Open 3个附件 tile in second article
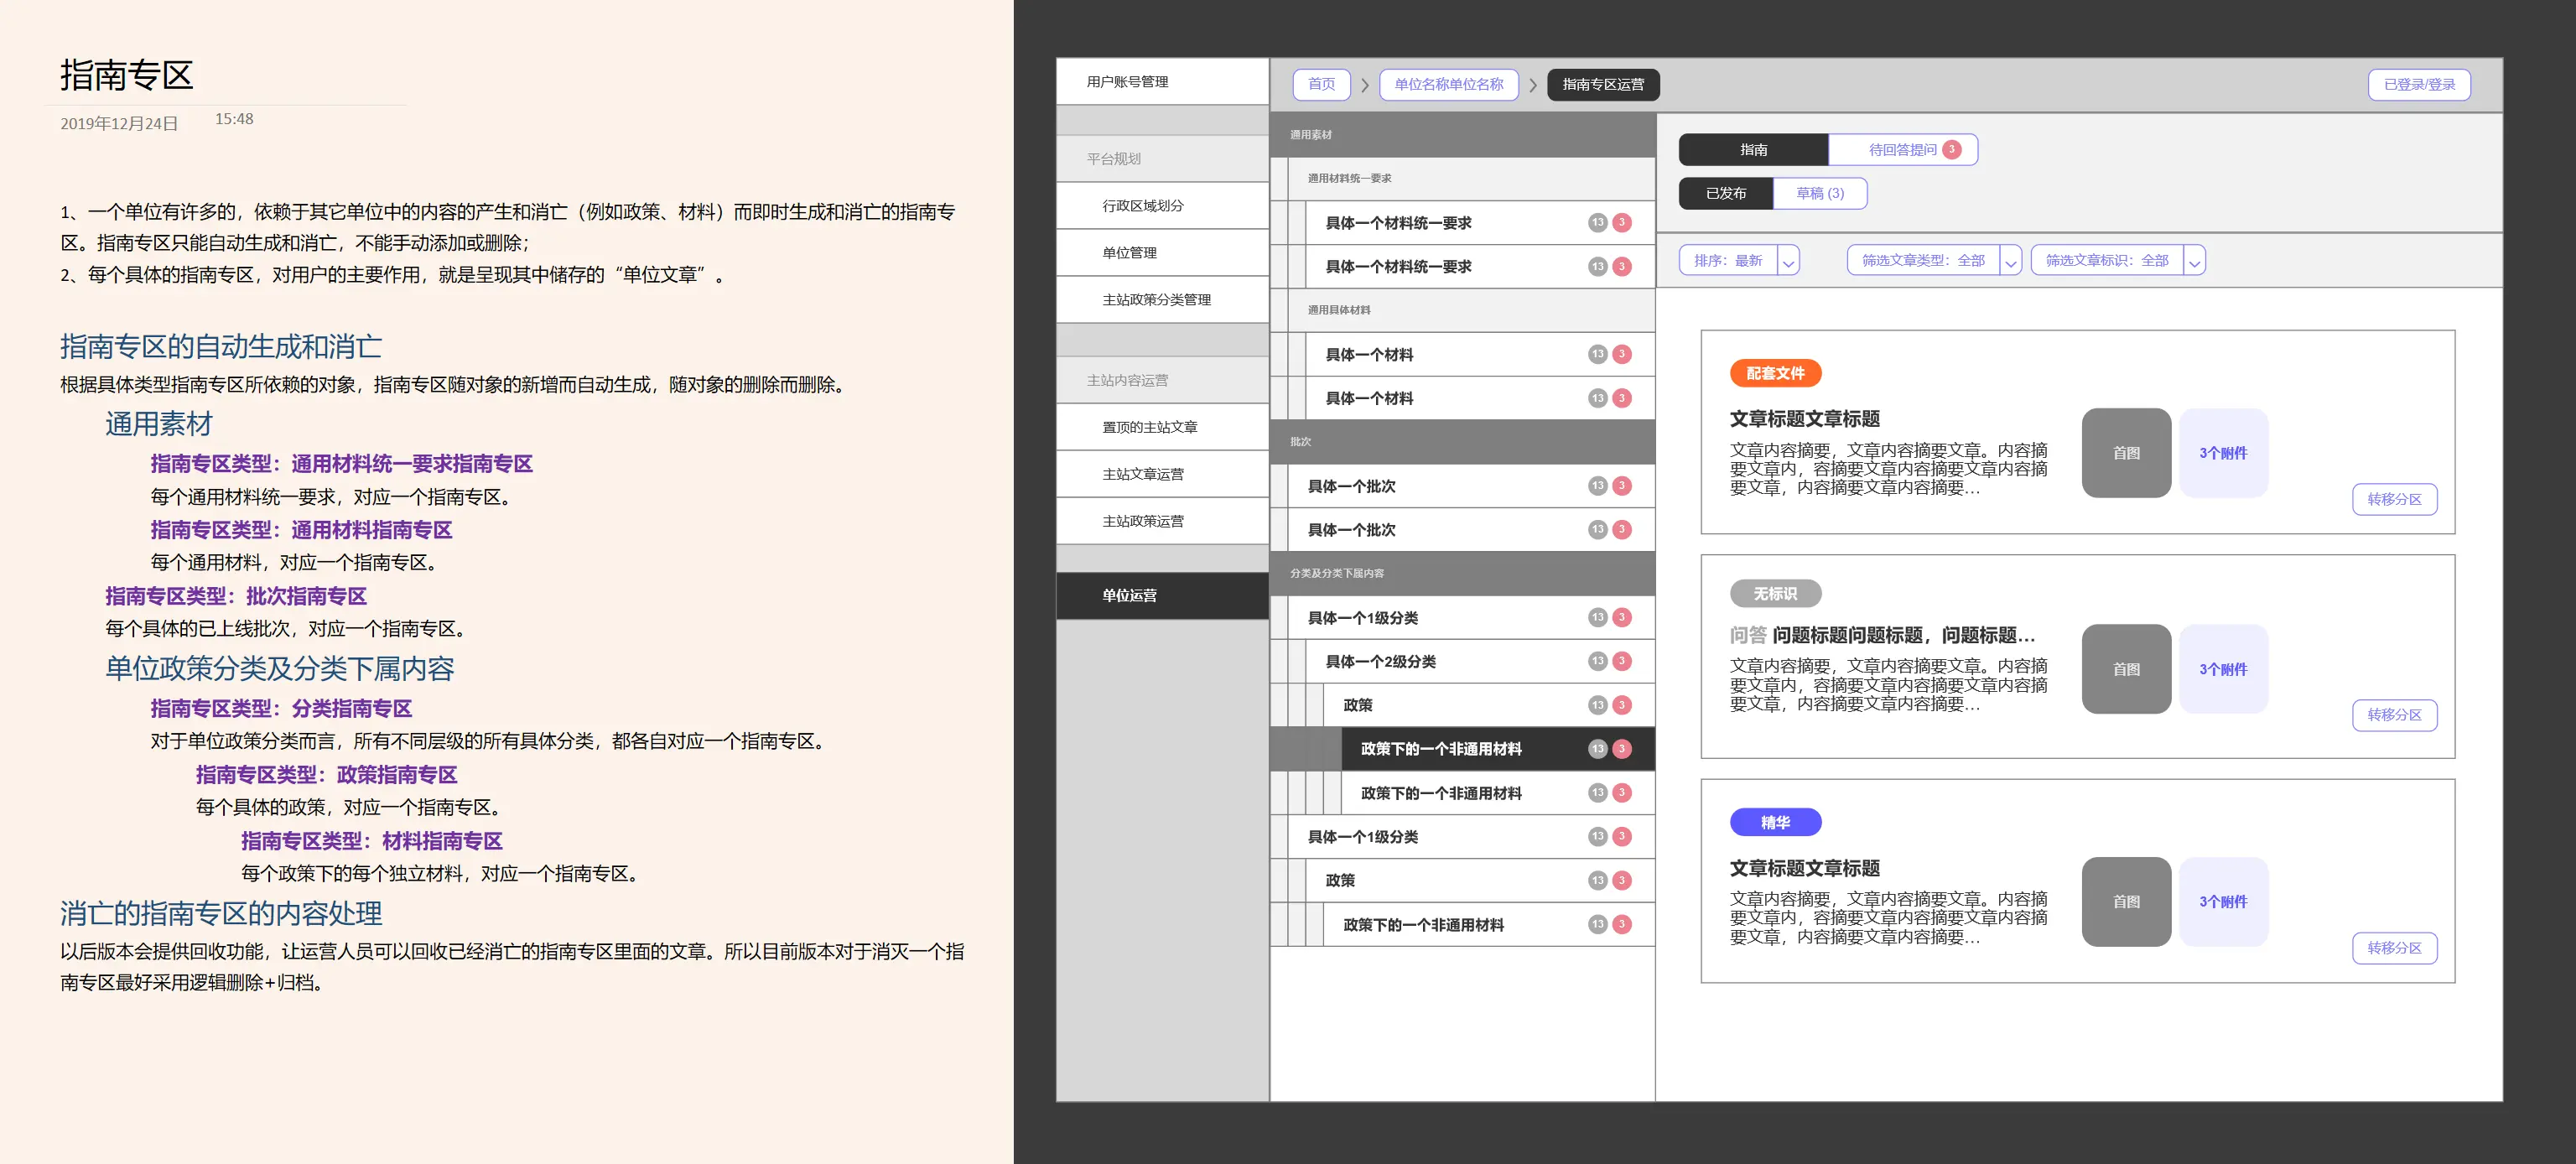2576x1164 pixels. tap(2222, 669)
